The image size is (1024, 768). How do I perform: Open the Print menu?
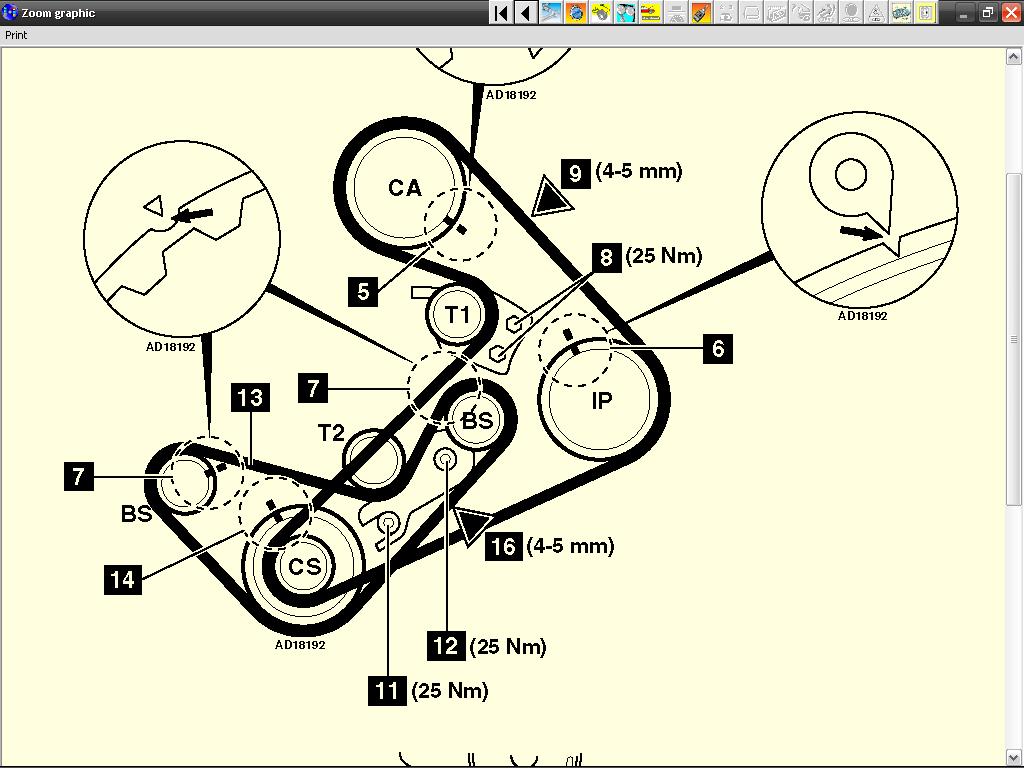[16, 35]
